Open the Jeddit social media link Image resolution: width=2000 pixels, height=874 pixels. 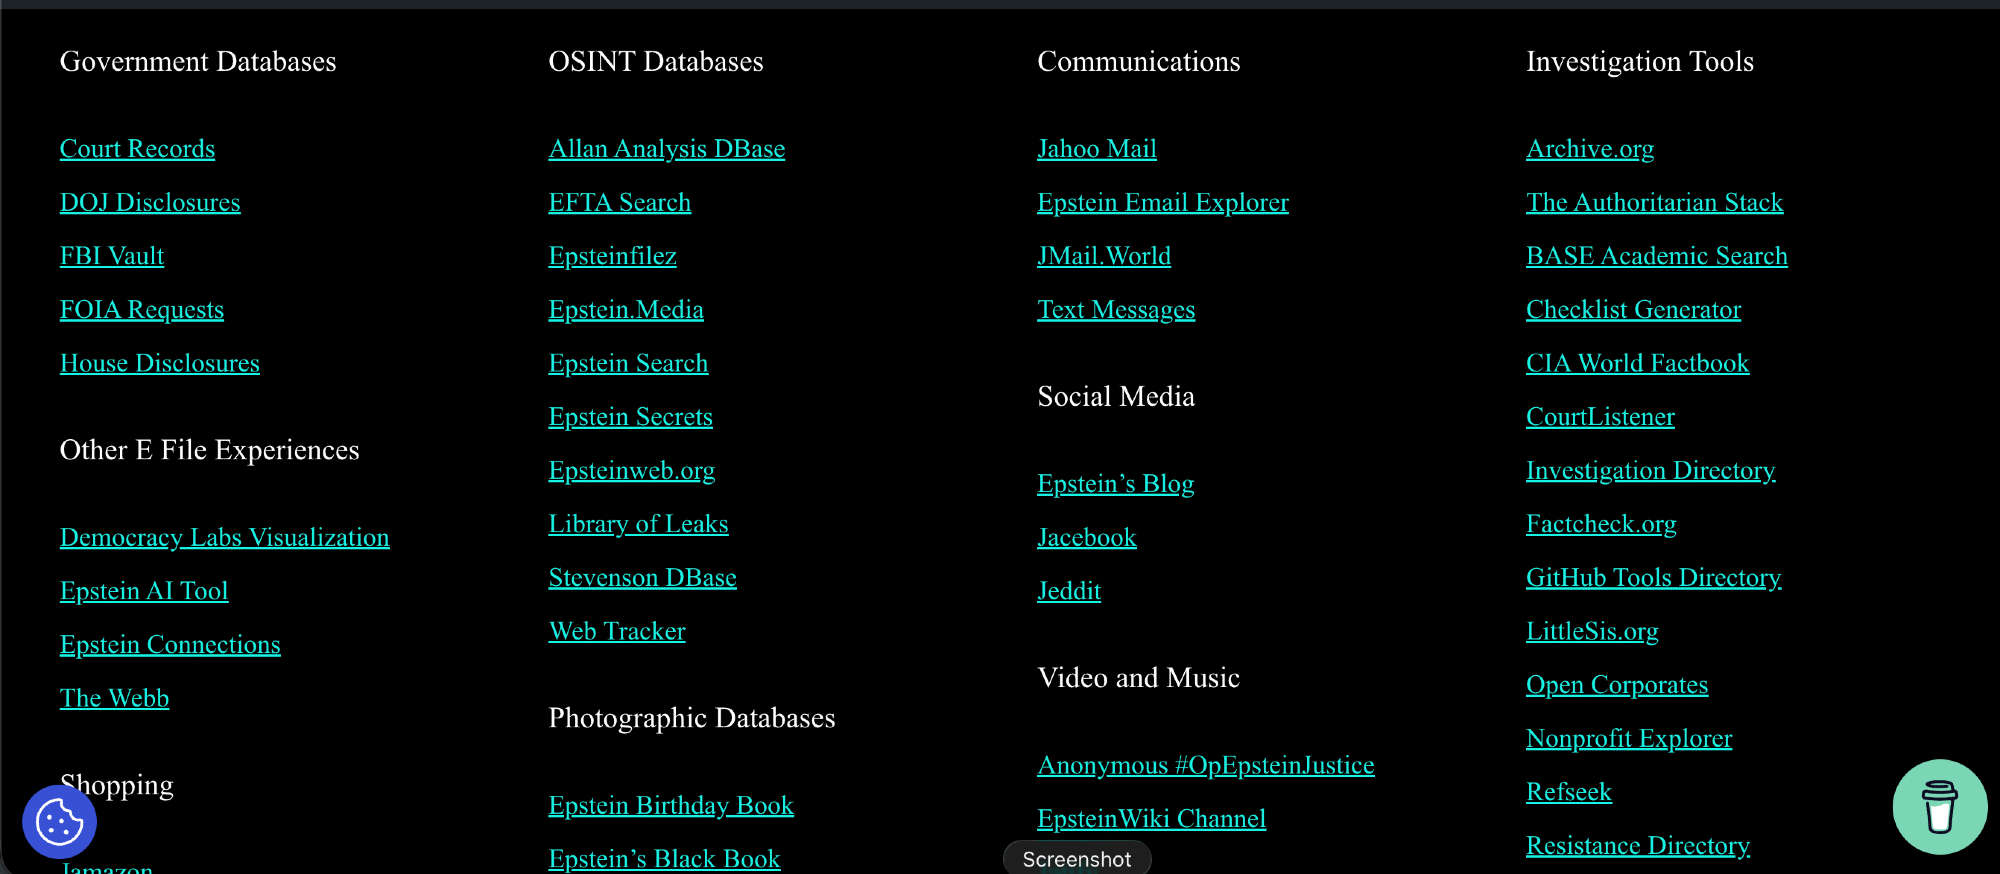[x=1068, y=591]
